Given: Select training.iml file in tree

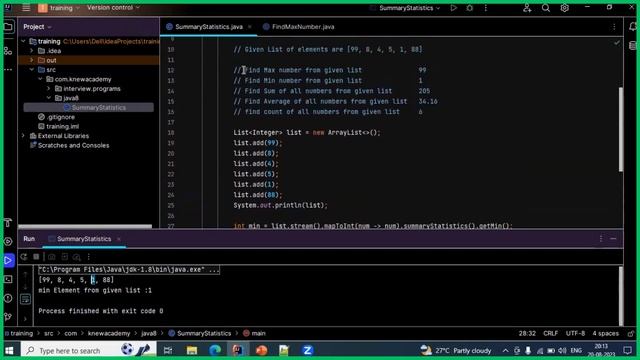Looking at the screenshot, I should click(58, 127).
